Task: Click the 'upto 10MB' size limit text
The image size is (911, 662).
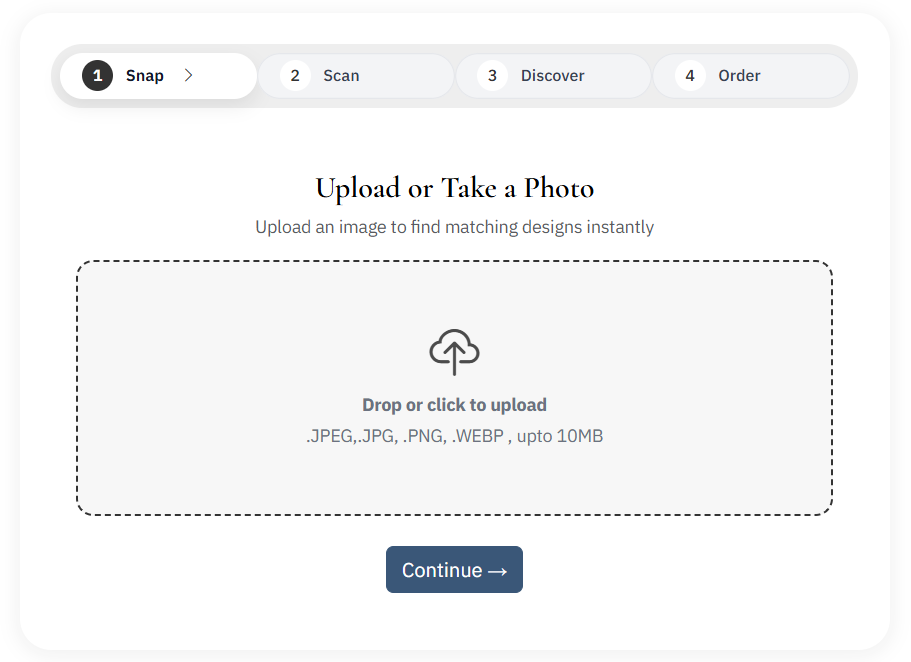Action: (560, 436)
